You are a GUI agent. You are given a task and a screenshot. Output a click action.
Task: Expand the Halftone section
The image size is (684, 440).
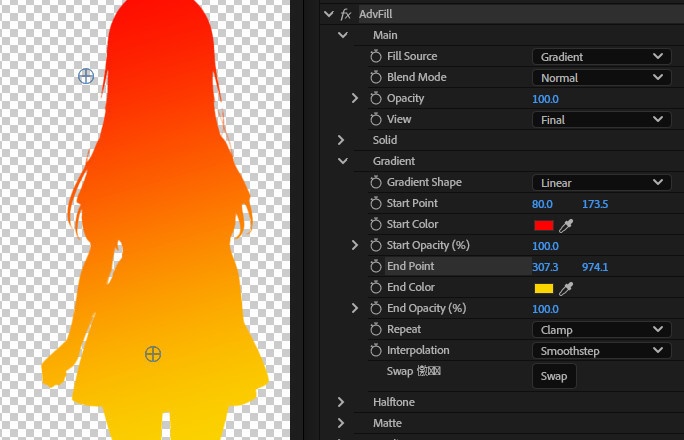[x=341, y=402]
